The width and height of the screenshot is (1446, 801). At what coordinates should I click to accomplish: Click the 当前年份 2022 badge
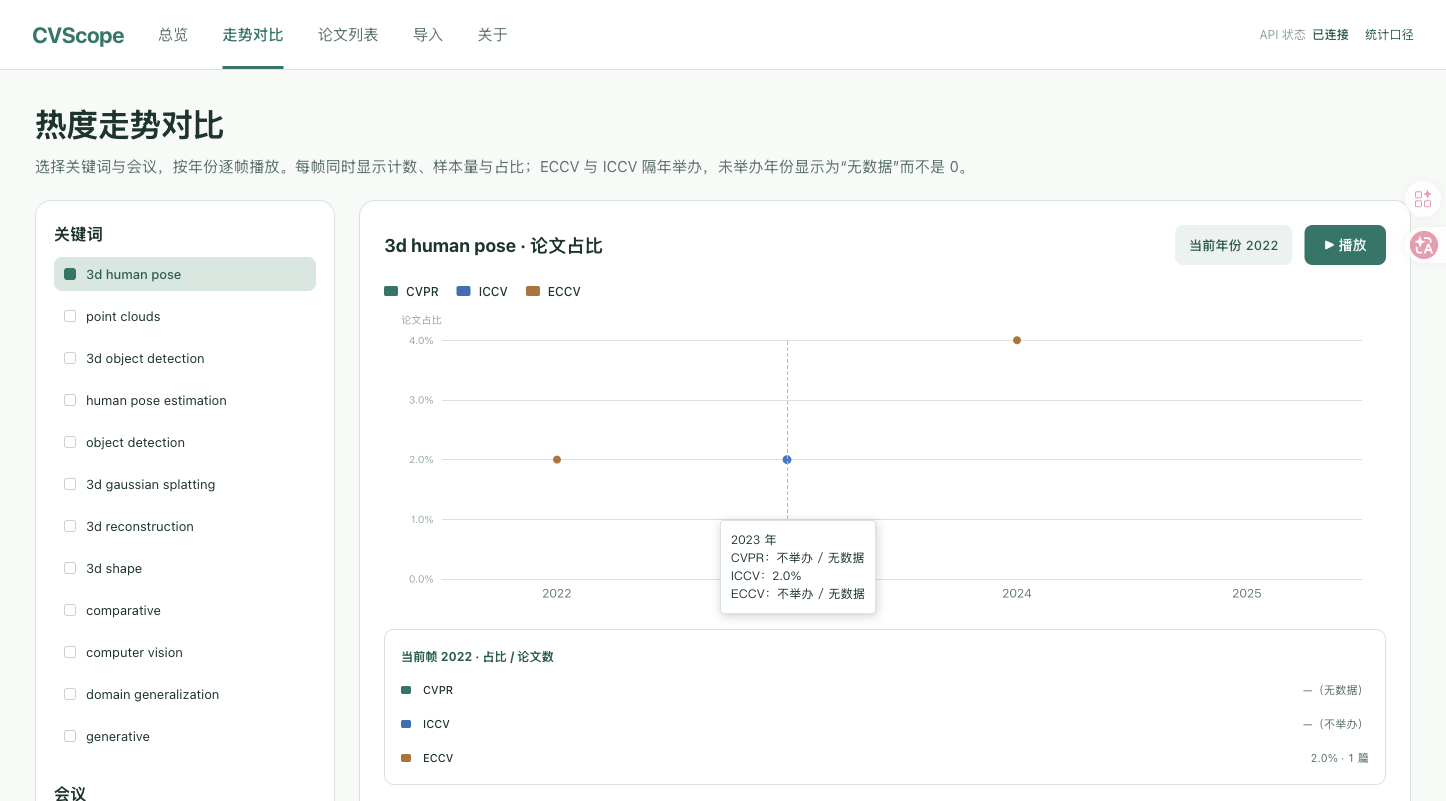coord(1233,245)
